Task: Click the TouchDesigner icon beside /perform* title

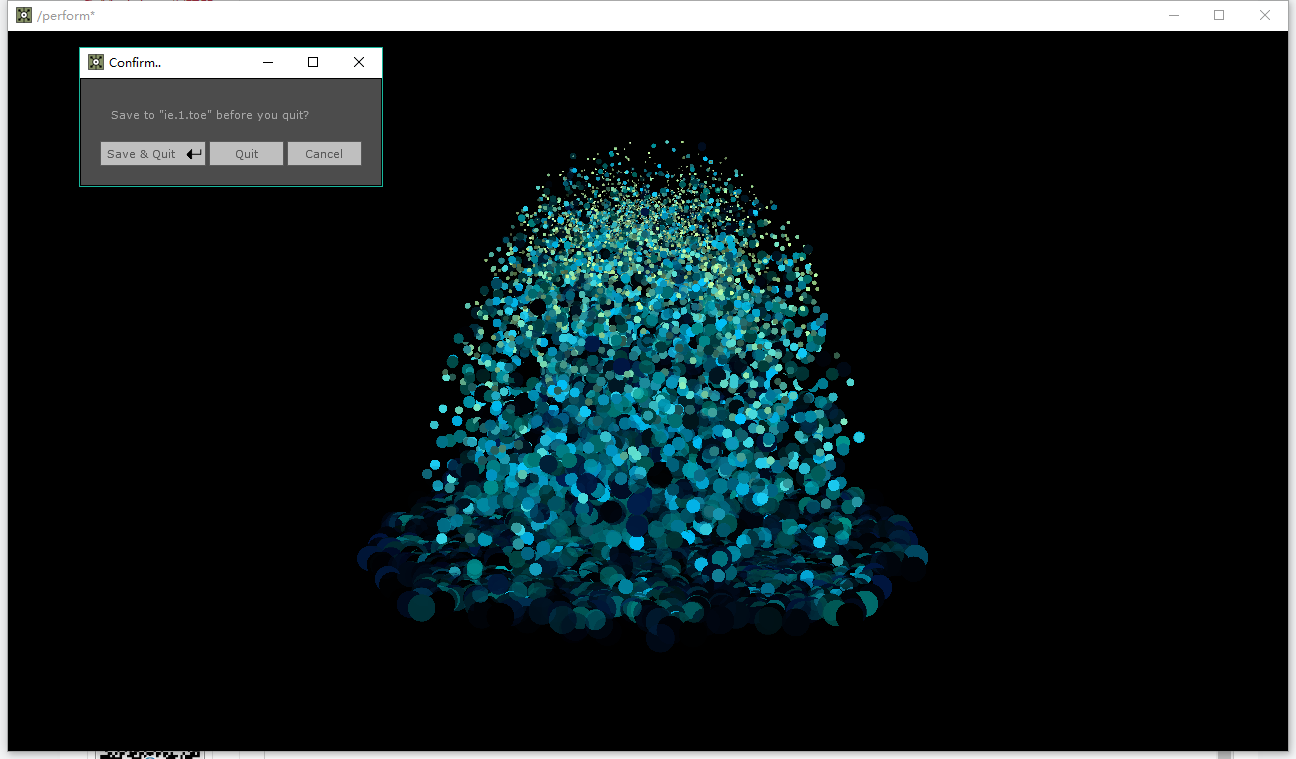Action: pyautogui.click(x=23, y=15)
